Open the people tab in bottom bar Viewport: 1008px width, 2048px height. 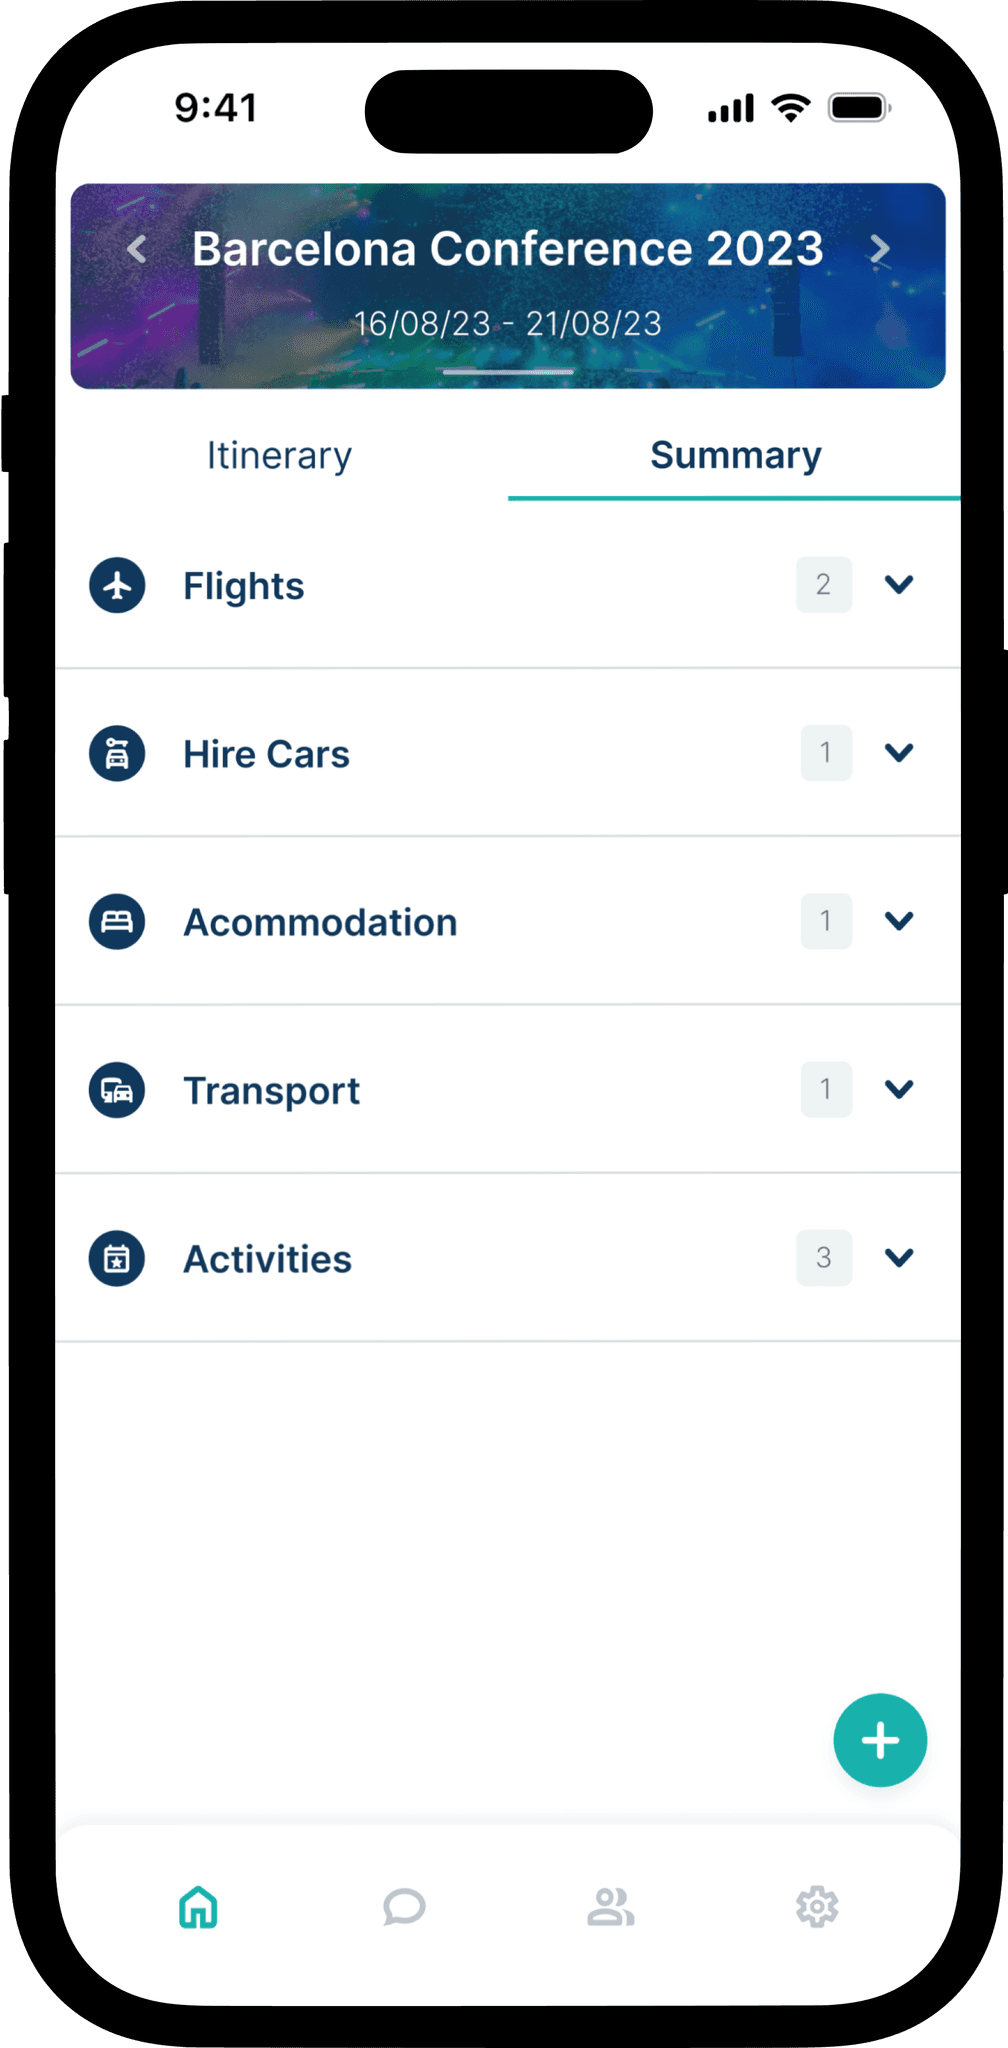pos(611,1907)
